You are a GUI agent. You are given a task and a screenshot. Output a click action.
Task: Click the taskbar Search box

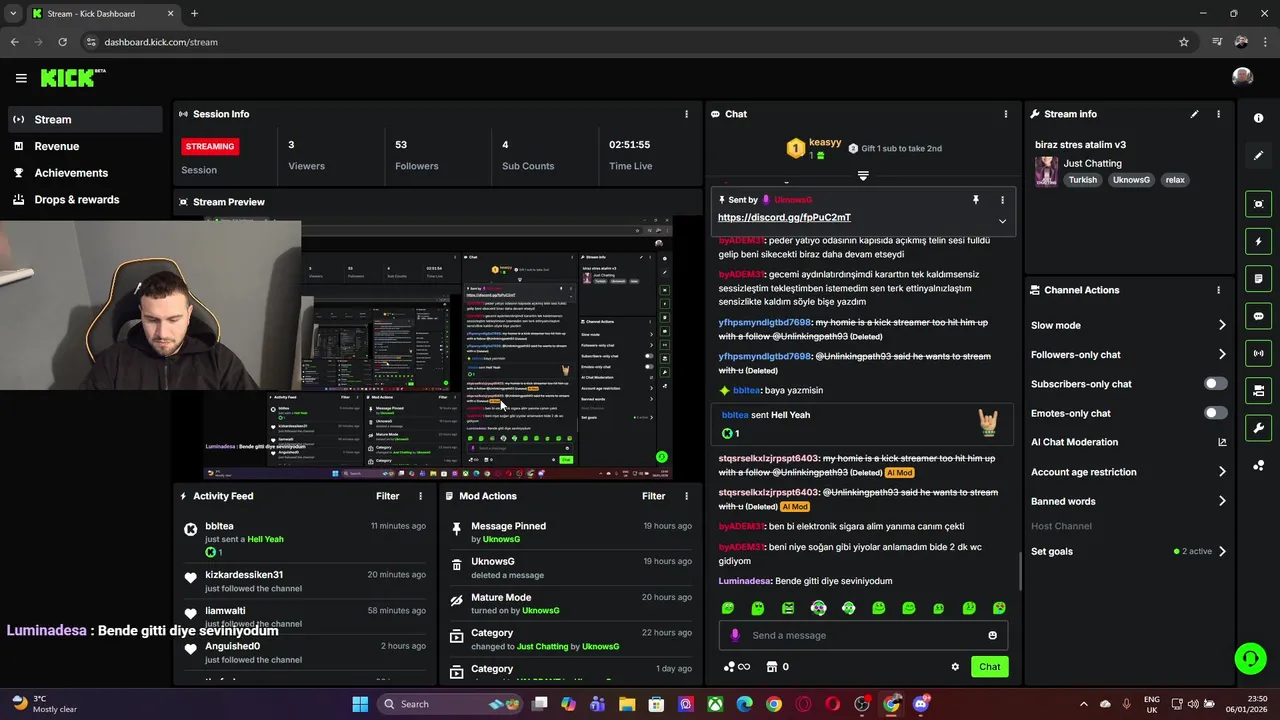tap(450, 704)
